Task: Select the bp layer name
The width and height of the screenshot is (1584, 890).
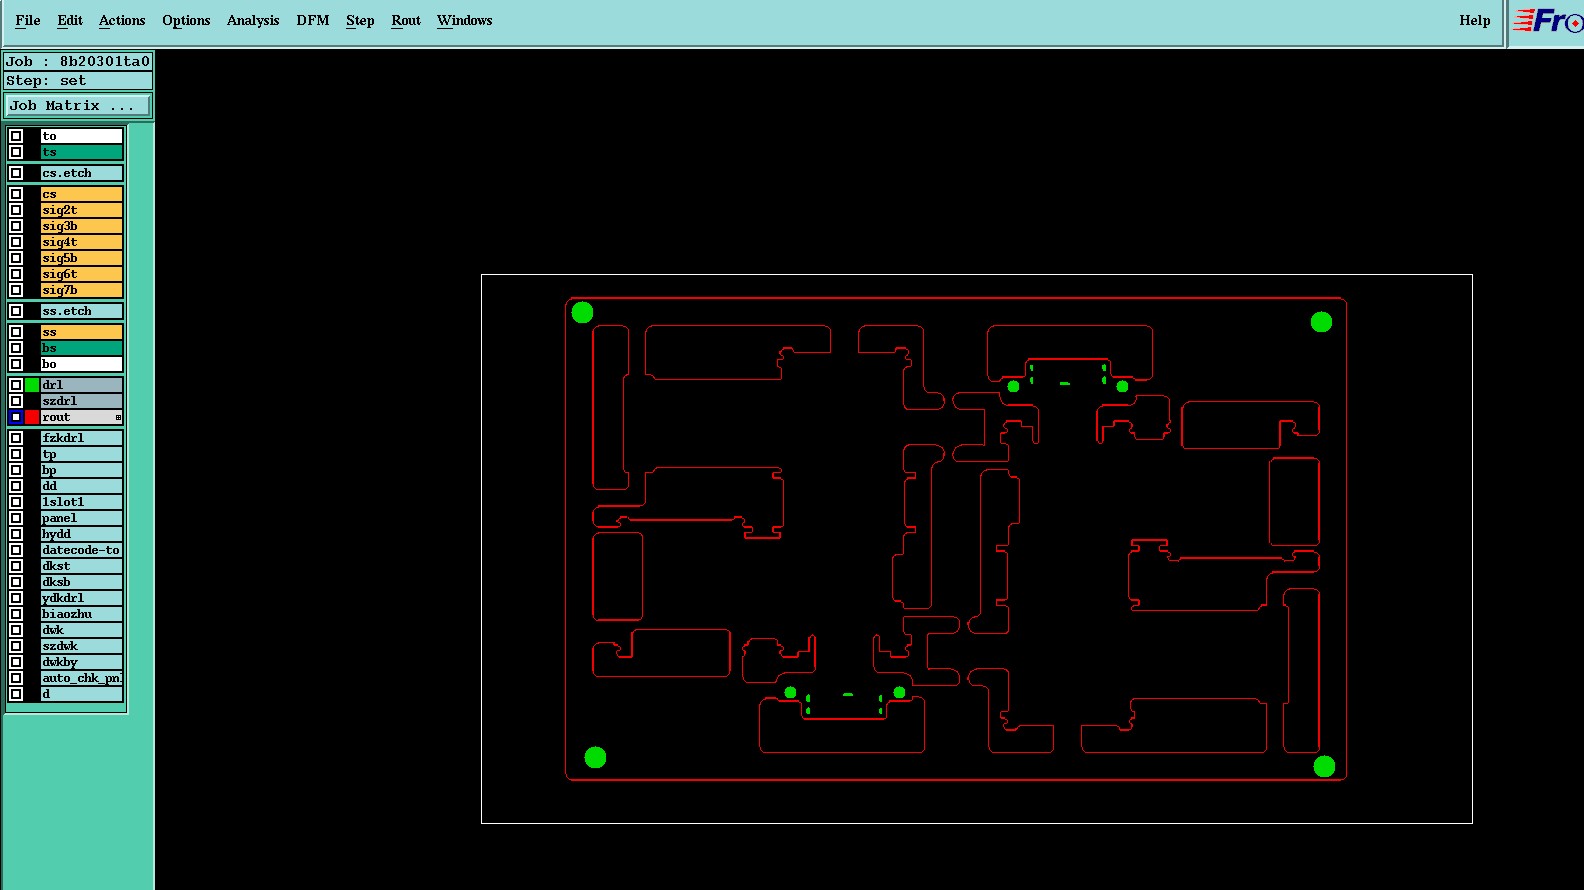Action: 82,470
